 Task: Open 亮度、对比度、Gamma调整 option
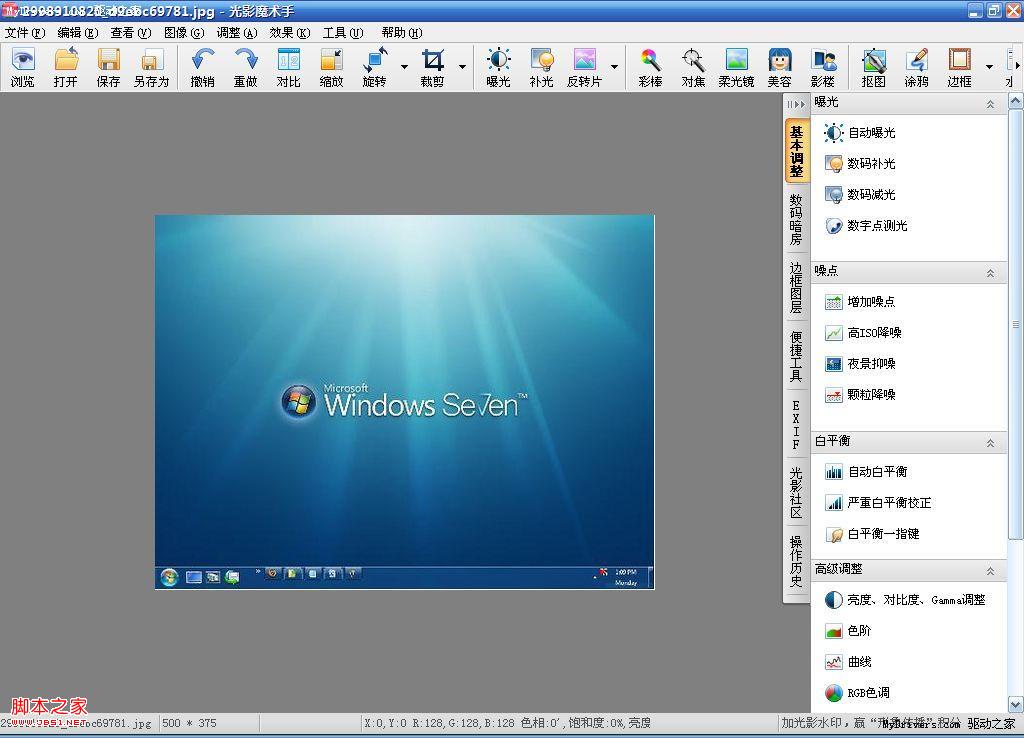[x=905, y=600]
